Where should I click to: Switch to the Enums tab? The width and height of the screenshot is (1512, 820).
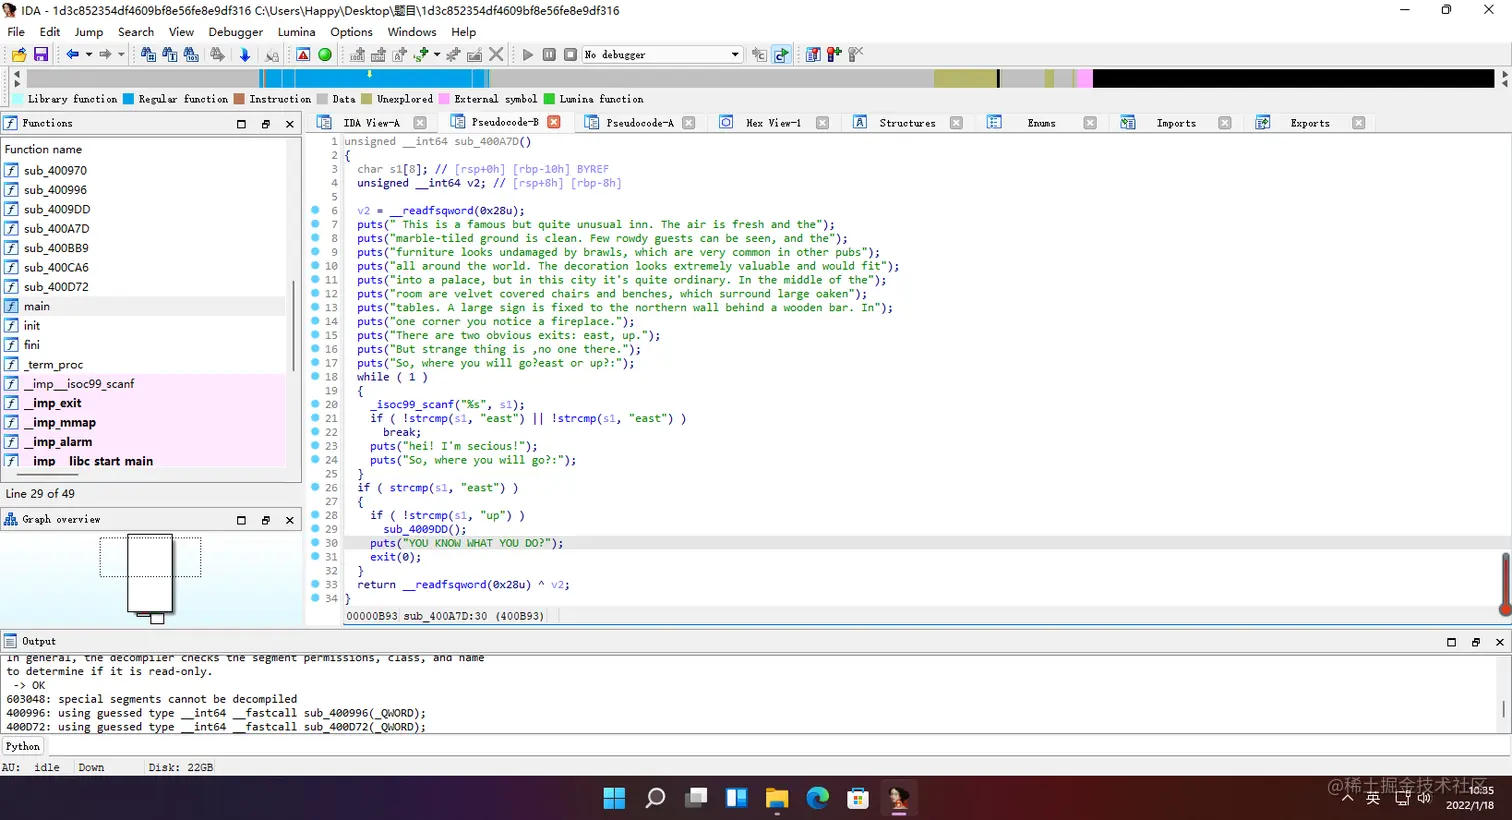[1041, 123]
